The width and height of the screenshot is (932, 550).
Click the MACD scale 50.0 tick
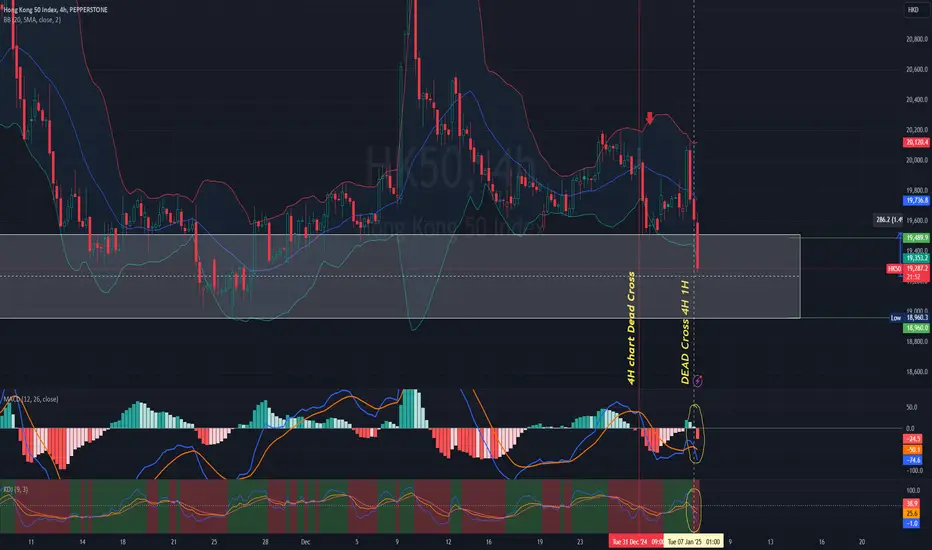(x=911, y=408)
